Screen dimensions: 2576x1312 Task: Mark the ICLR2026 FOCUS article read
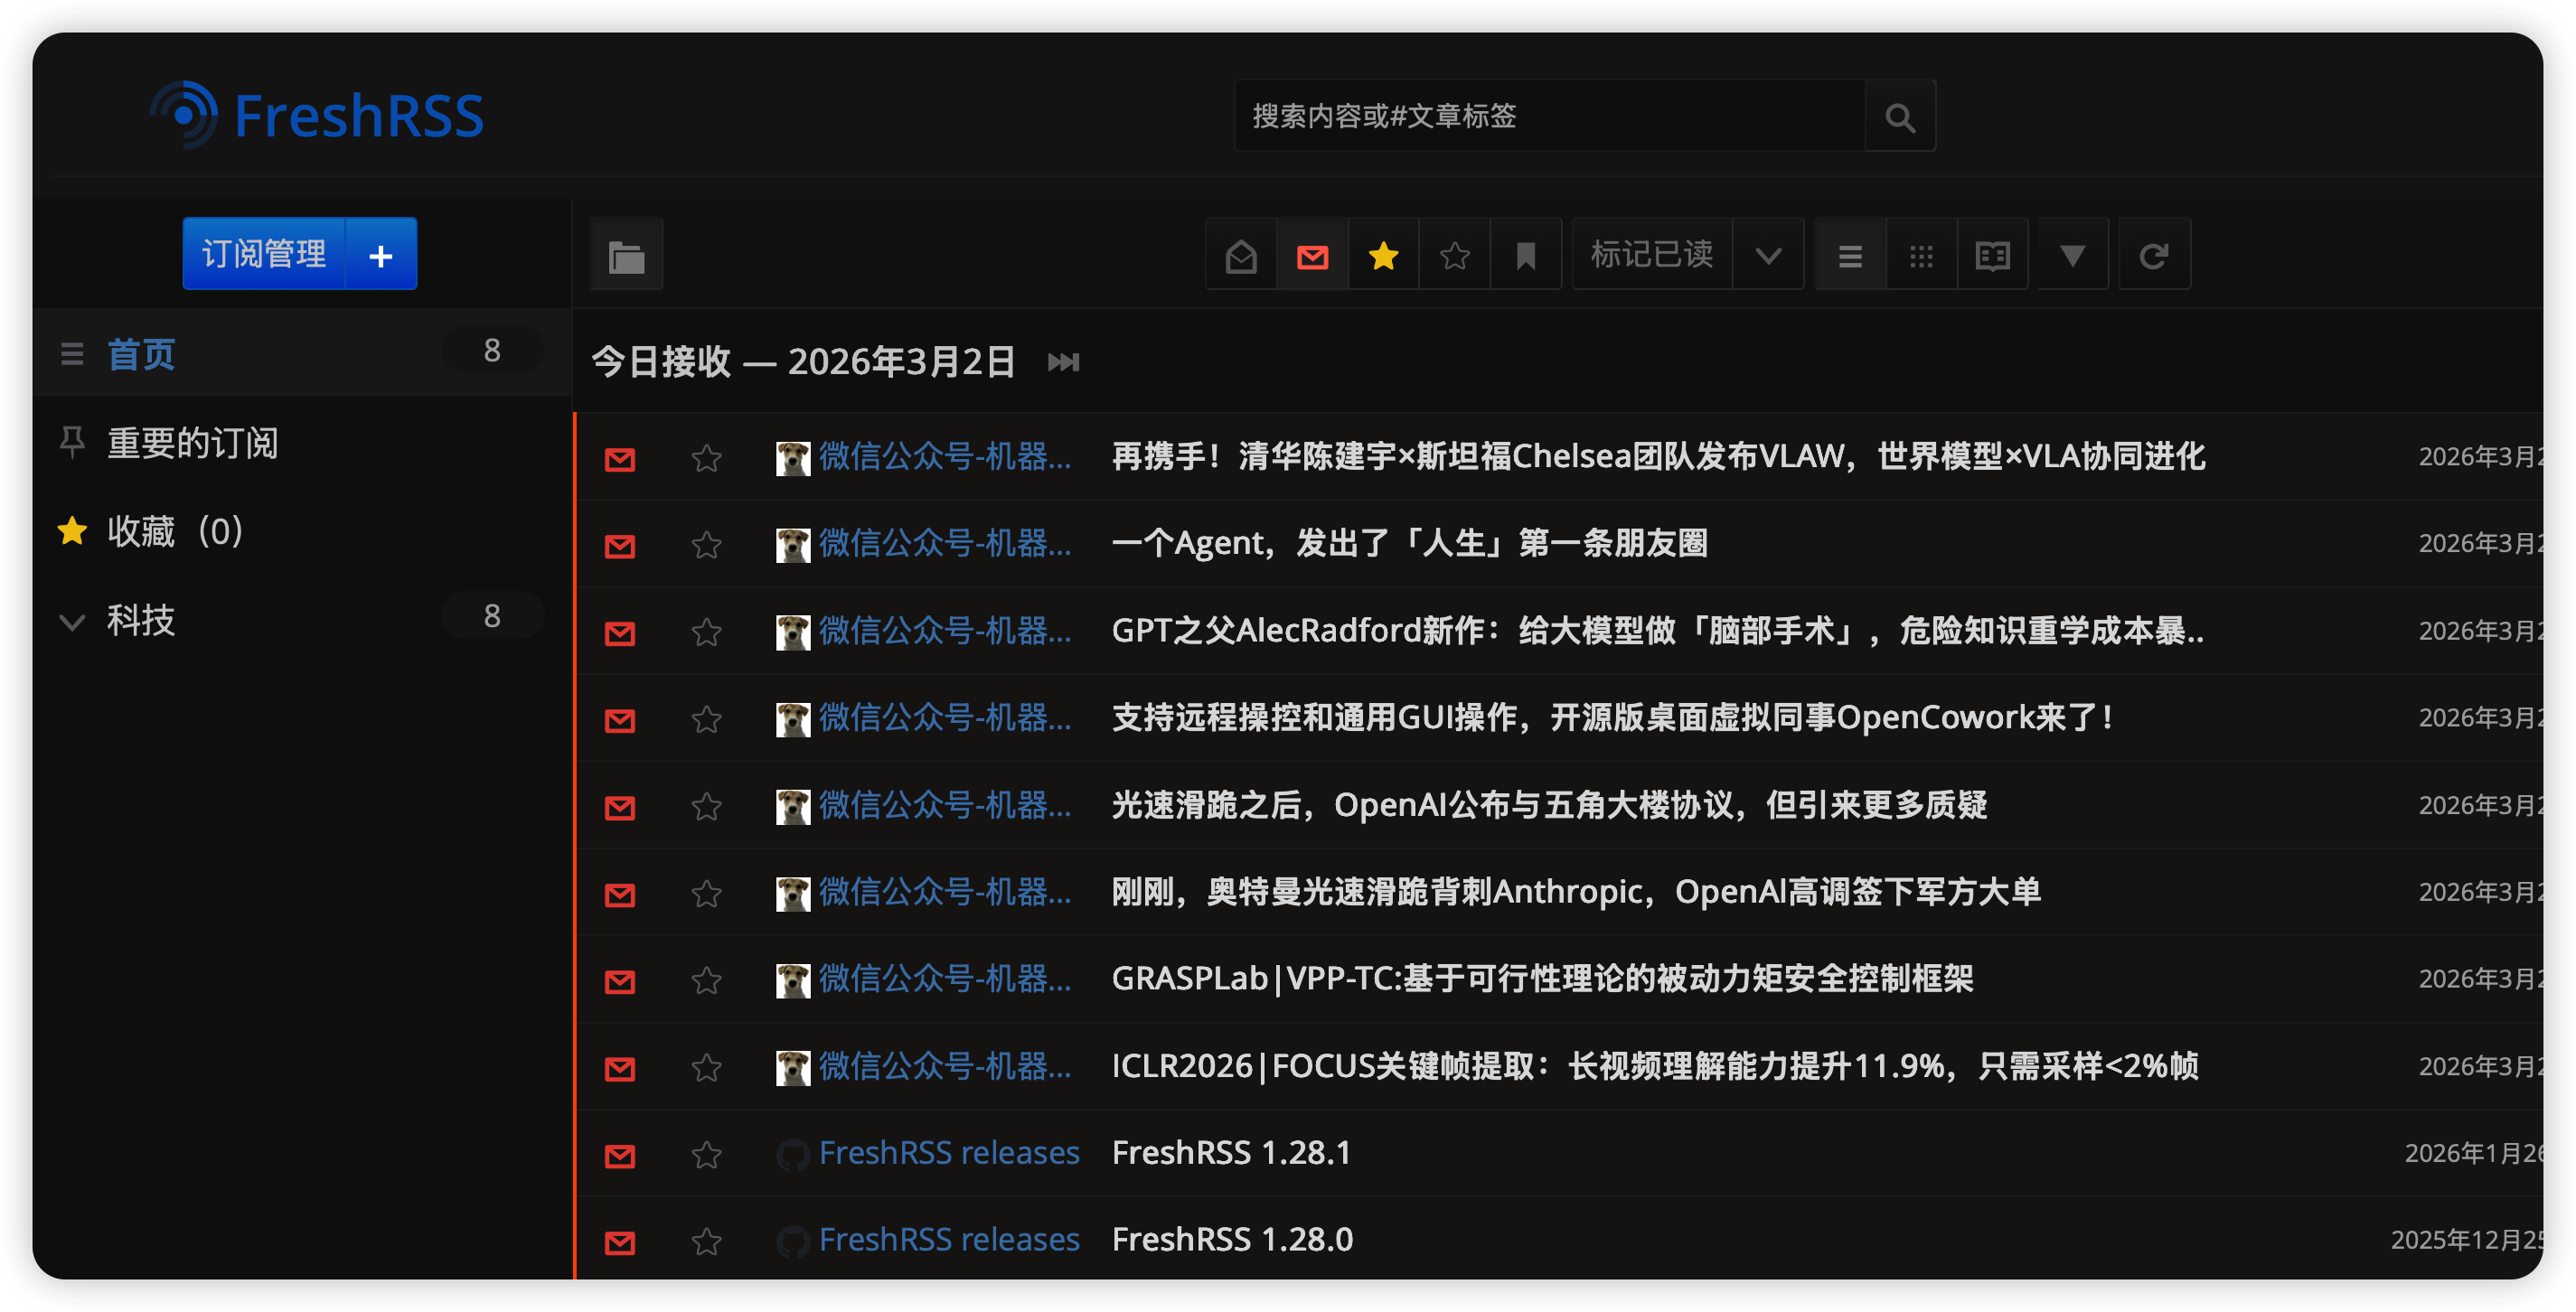(x=620, y=1068)
